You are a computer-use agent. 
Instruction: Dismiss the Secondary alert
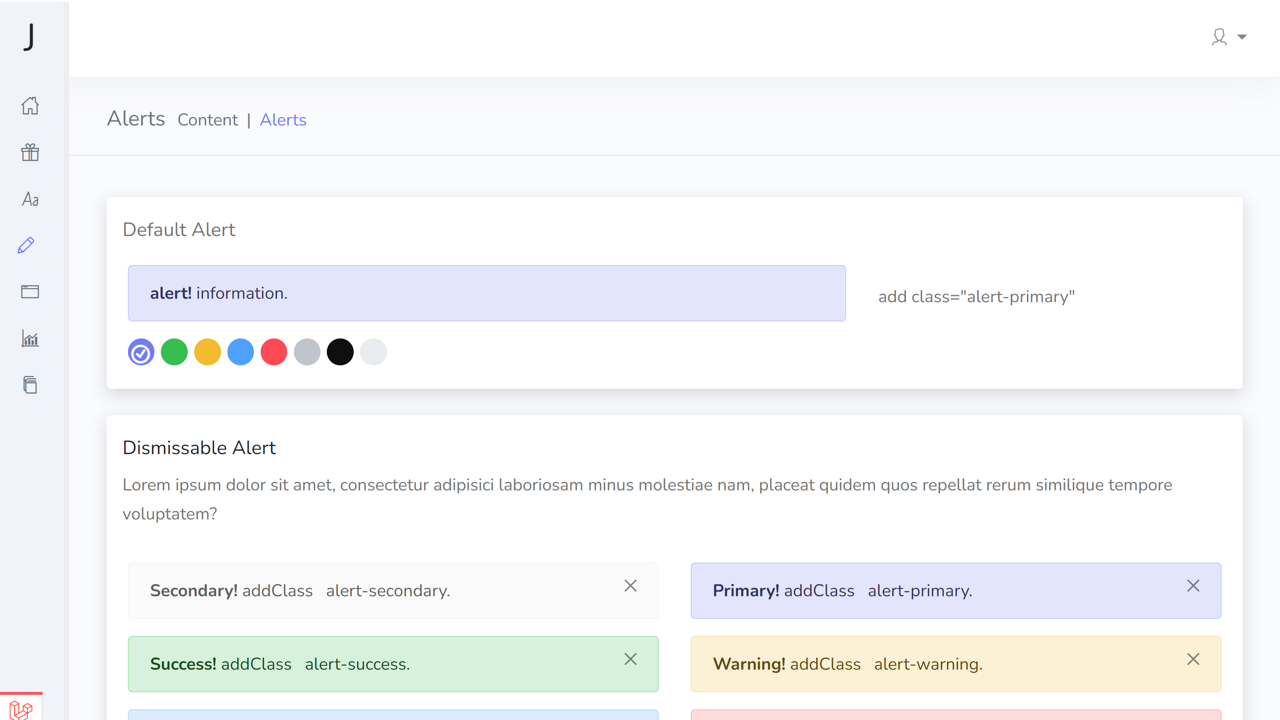point(630,585)
